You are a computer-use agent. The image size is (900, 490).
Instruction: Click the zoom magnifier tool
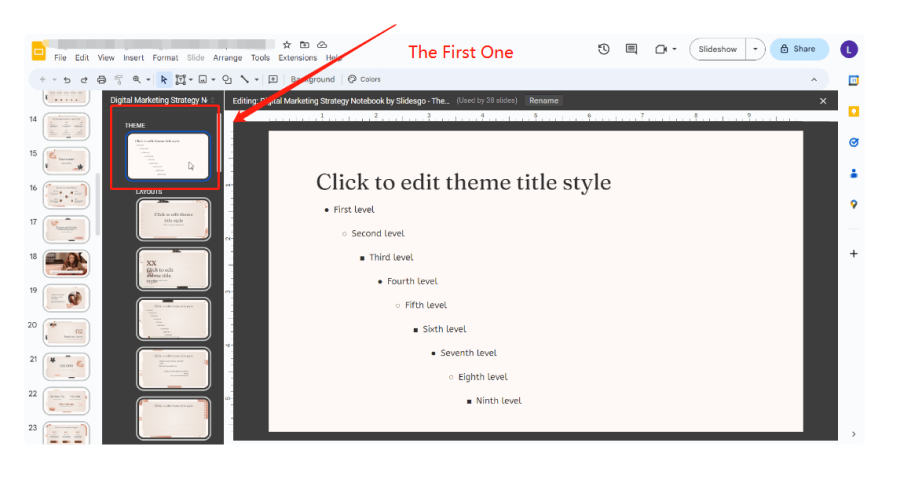137,80
